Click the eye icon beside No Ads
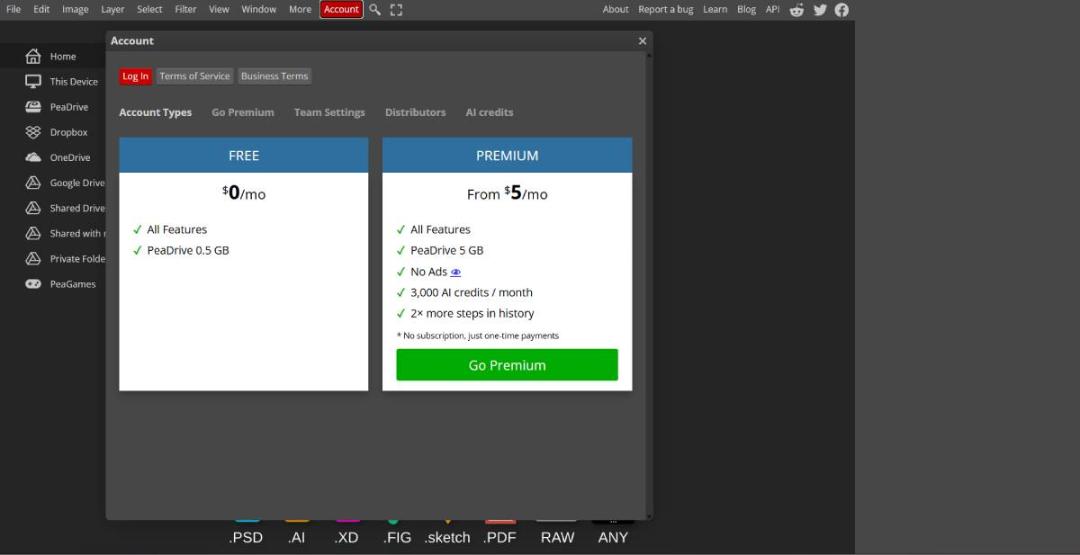The height and width of the screenshot is (555, 1080). pyautogui.click(x=455, y=272)
